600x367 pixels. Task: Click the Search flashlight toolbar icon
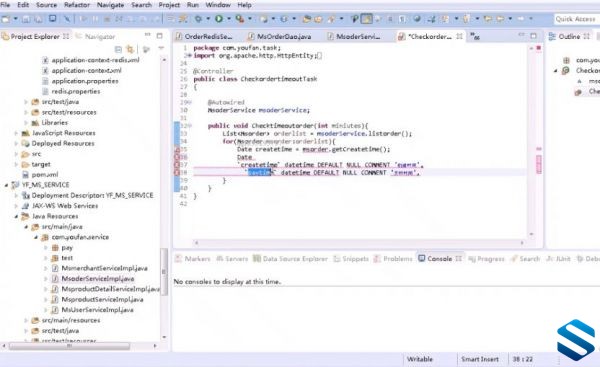331,19
